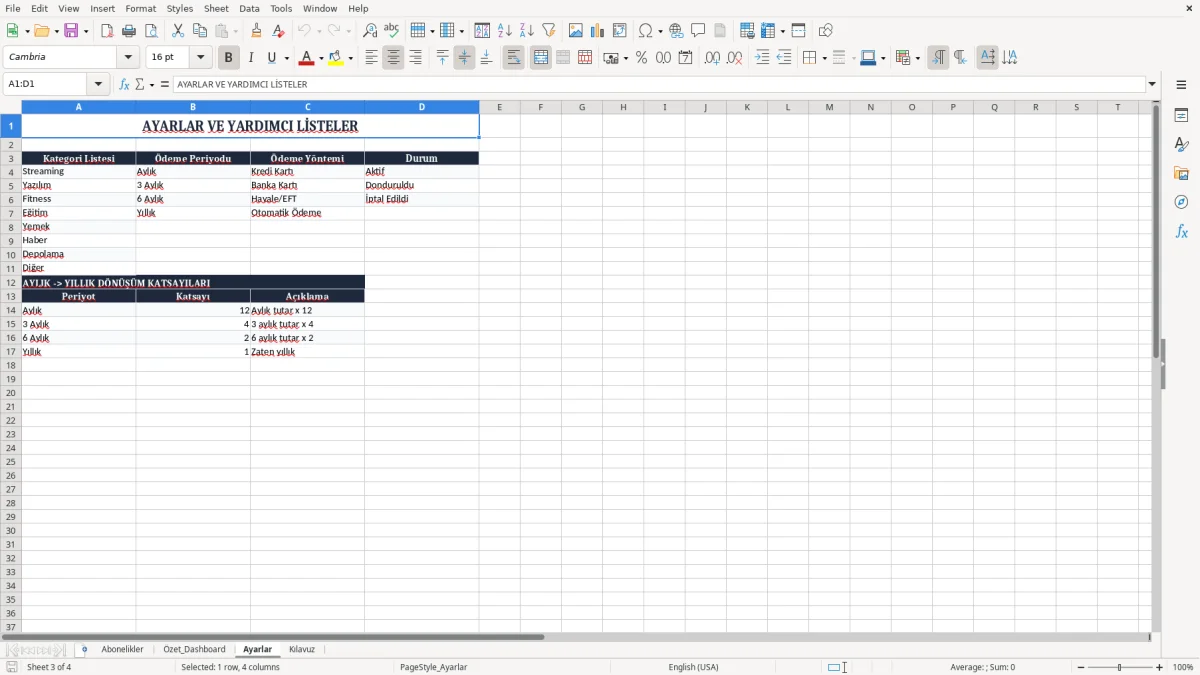Click the AutoFilter funnel icon
Viewport: 1200px width, 675px height.
pos(549,31)
